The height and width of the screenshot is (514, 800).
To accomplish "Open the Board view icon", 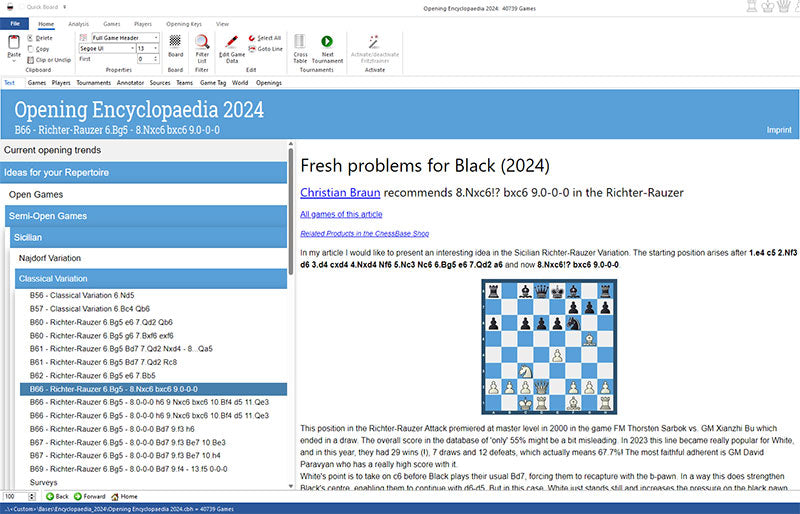I will coord(175,46).
